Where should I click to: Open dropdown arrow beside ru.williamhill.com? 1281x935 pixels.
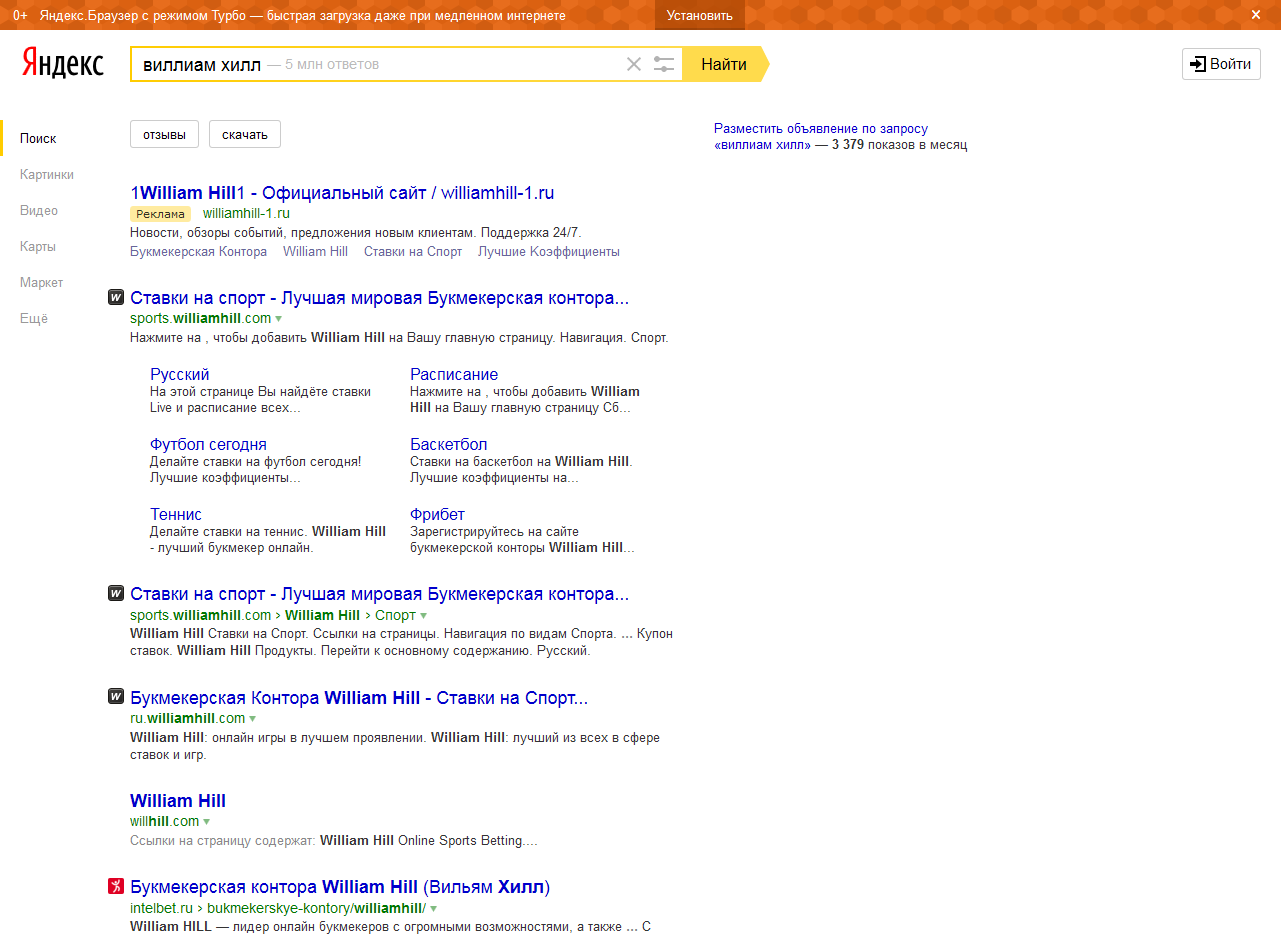click(x=253, y=719)
